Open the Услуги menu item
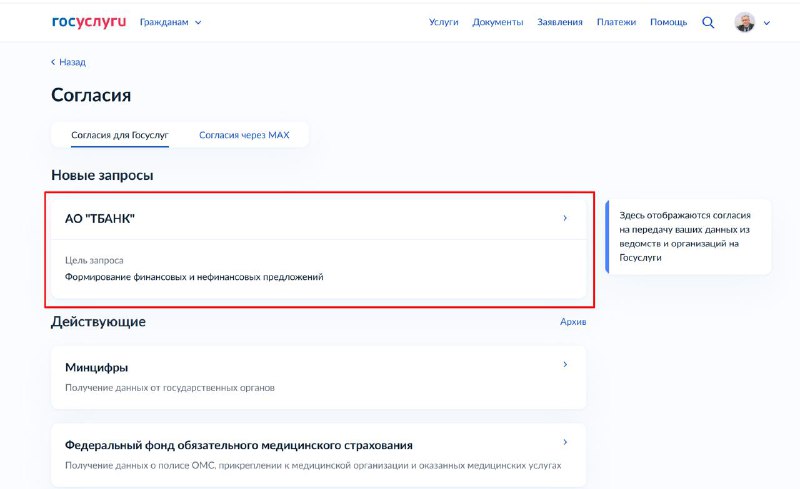800x489 pixels. pyautogui.click(x=443, y=22)
